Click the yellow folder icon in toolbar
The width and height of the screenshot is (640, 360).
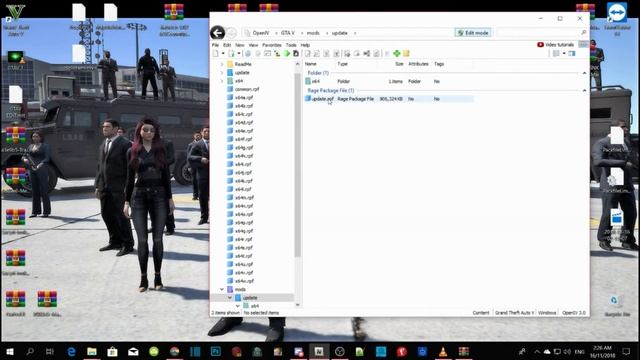point(406,53)
